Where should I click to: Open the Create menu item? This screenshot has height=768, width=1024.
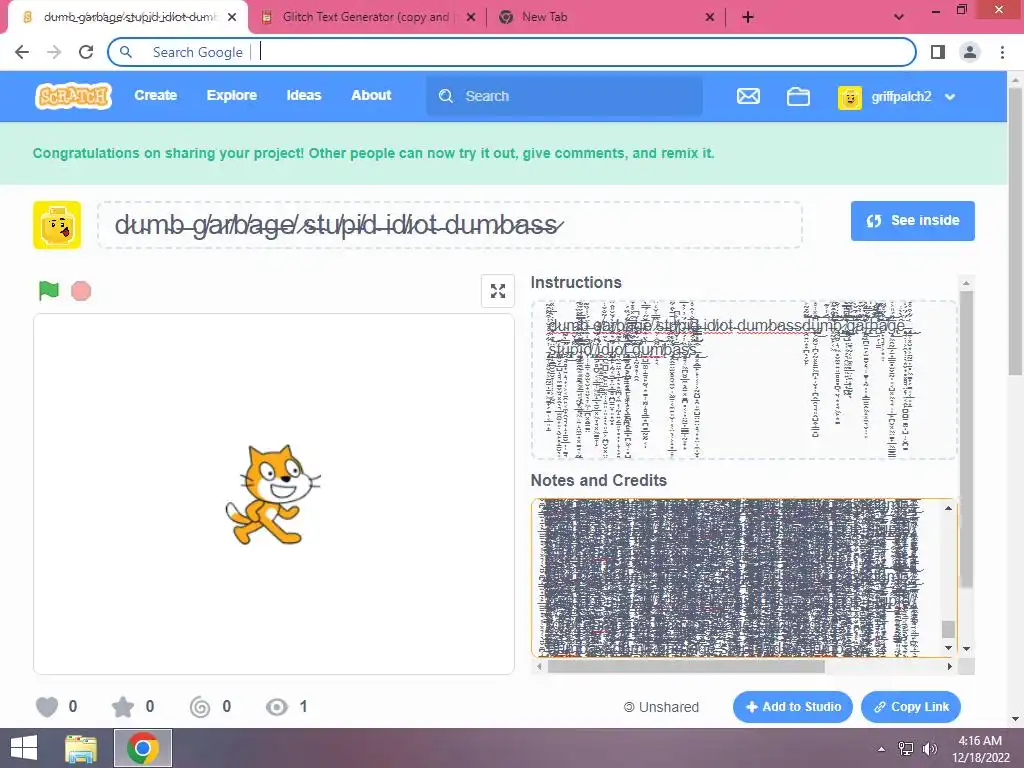coord(155,95)
